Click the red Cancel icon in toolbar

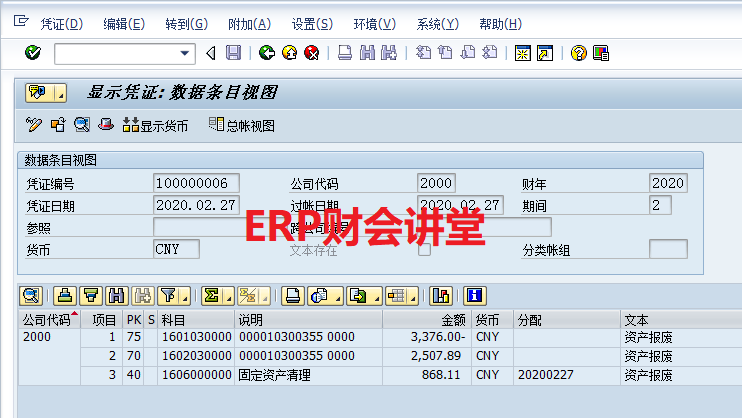coord(311,53)
